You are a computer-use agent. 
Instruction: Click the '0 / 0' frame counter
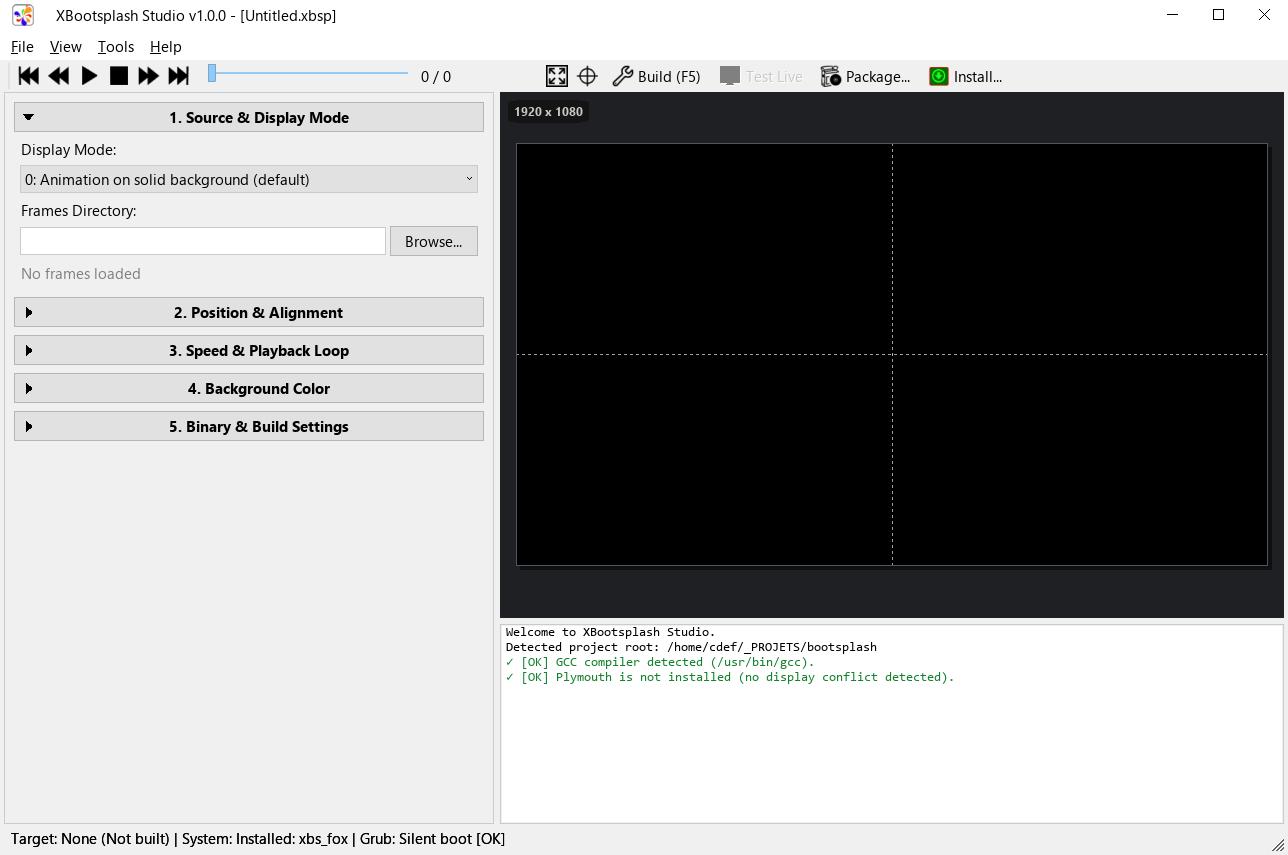(x=436, y=76)
